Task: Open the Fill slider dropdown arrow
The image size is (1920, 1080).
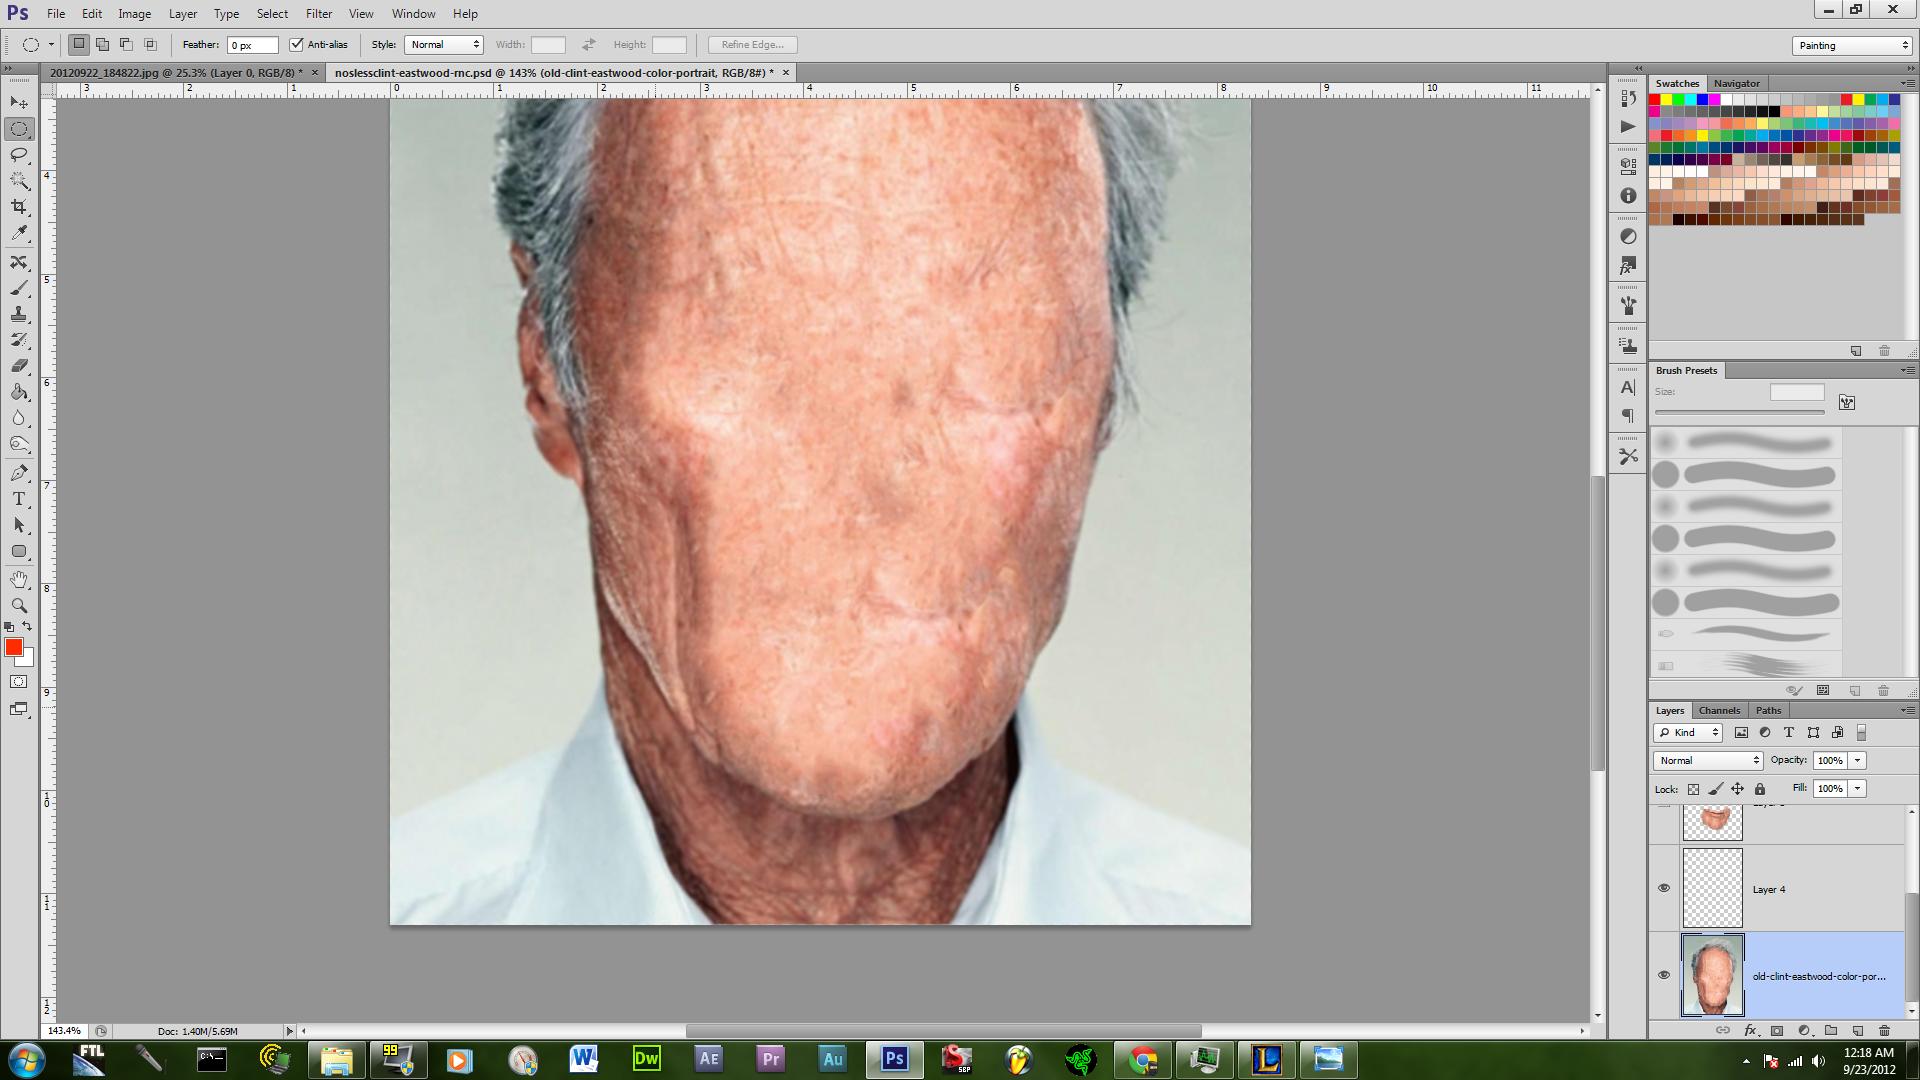Action: pyautogui.click(x=1858, y=788)
